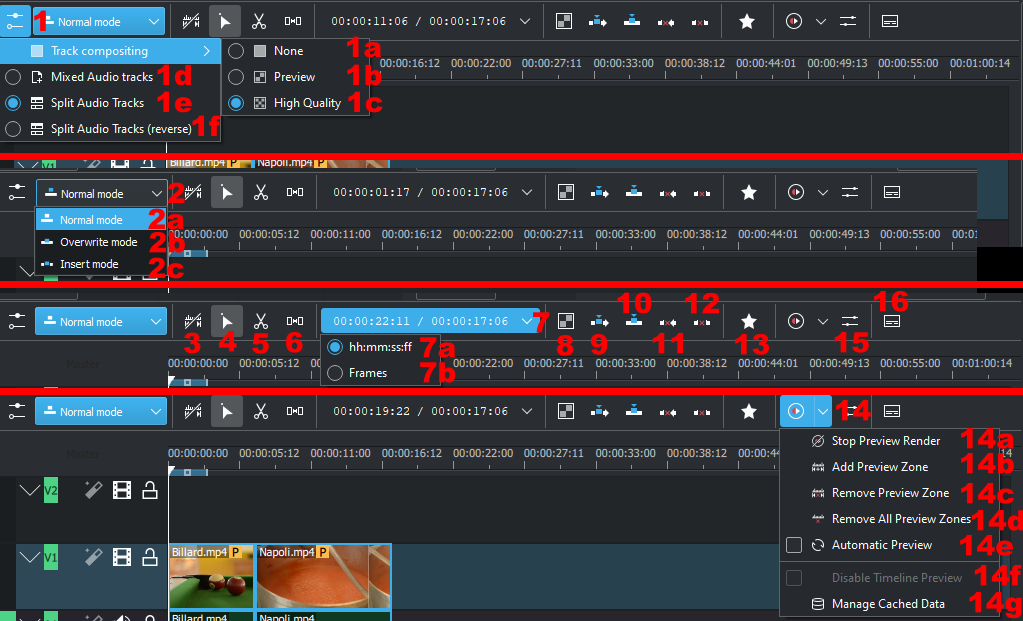Open timeline settings icon beside 00:00:11:06 toolbar
The height and width of the screenshot is (621, 1023).
click(14, 22)
